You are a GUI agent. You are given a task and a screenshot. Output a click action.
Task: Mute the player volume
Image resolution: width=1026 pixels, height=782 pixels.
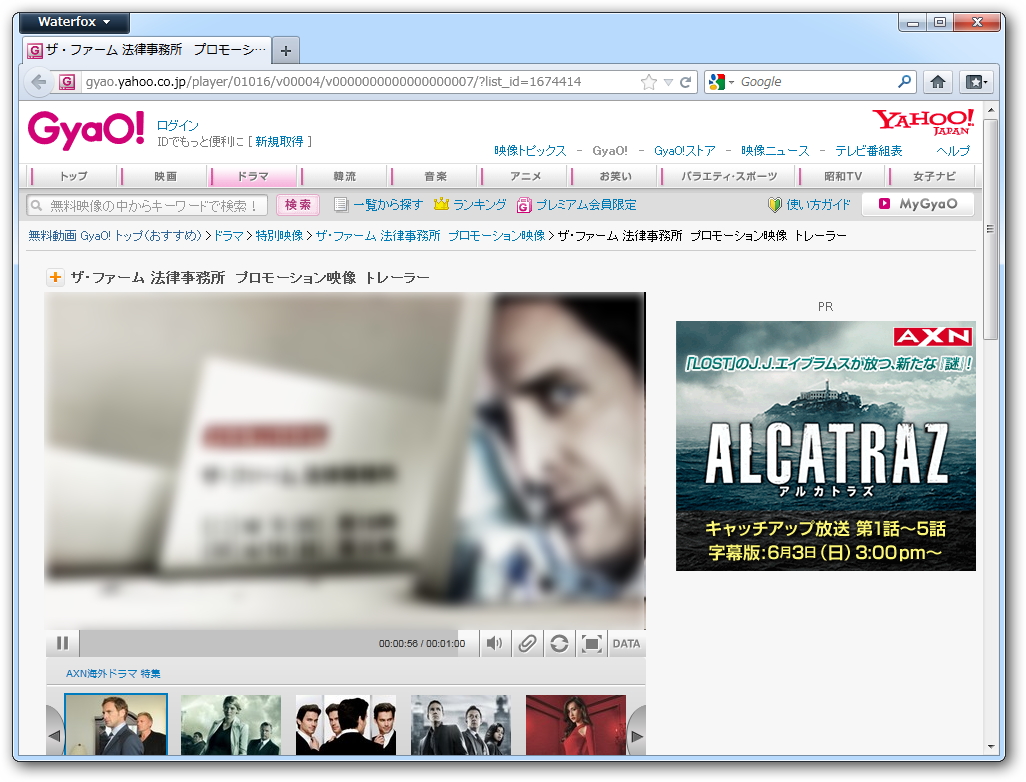point(494,643)
